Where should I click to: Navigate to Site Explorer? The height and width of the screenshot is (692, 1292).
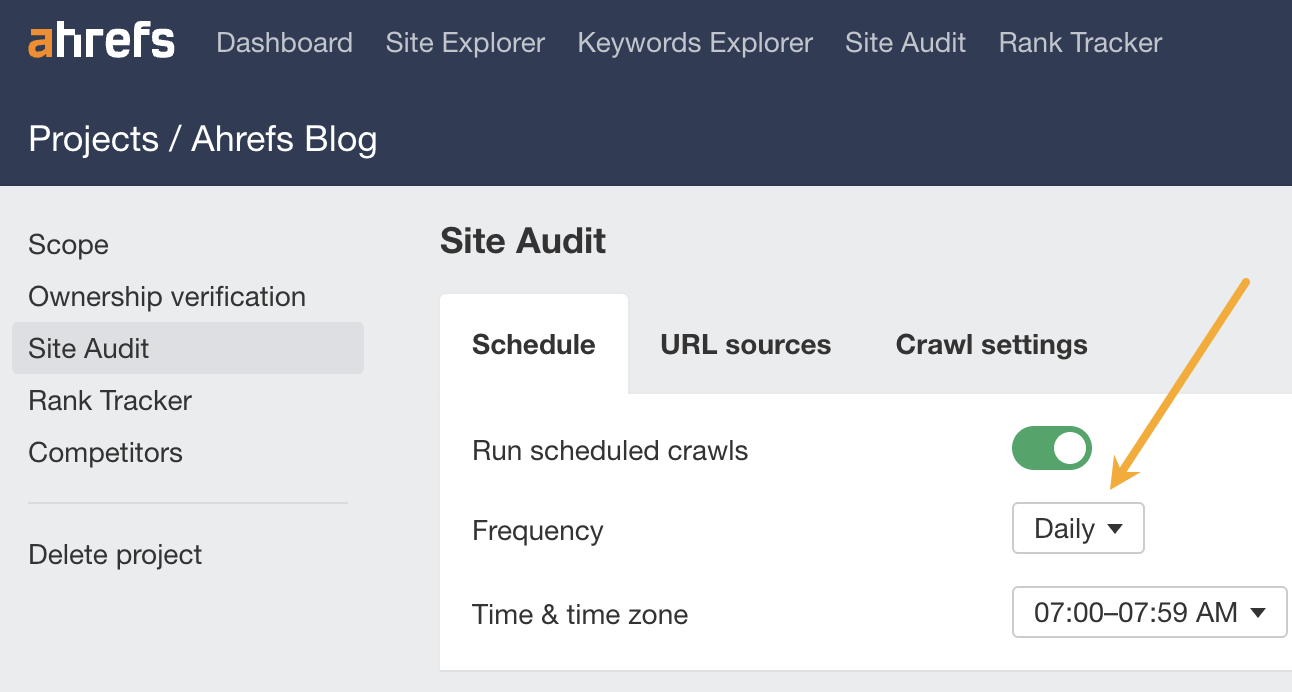pyautogui.click(x=464, y=42)
